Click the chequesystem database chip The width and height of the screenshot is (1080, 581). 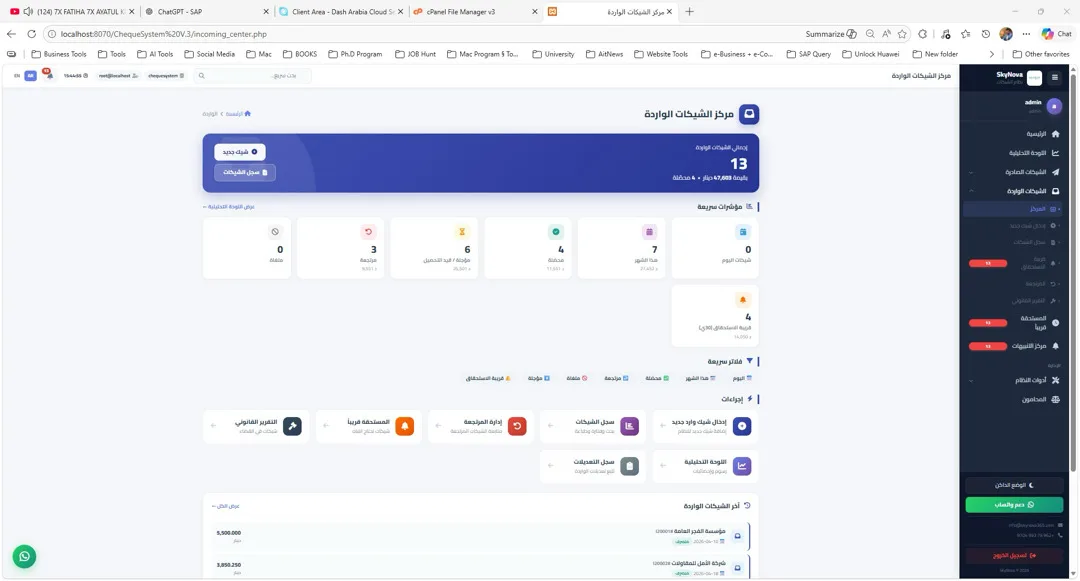166,76
